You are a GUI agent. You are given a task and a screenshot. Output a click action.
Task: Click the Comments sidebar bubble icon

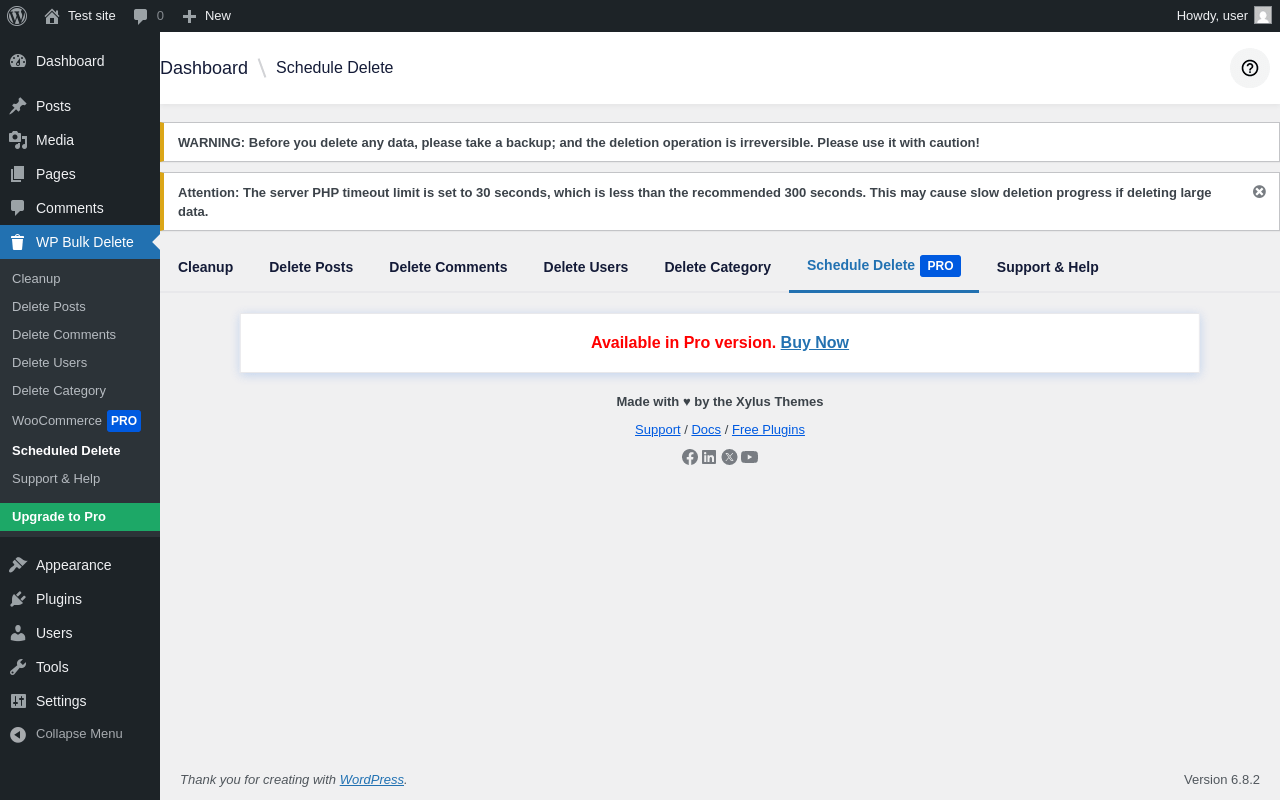pyautogui.click(x=18, y=208)
